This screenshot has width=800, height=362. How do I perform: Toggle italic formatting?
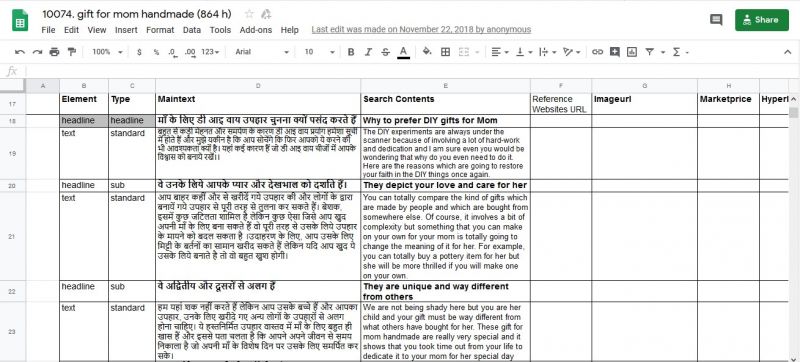(368, 52)
